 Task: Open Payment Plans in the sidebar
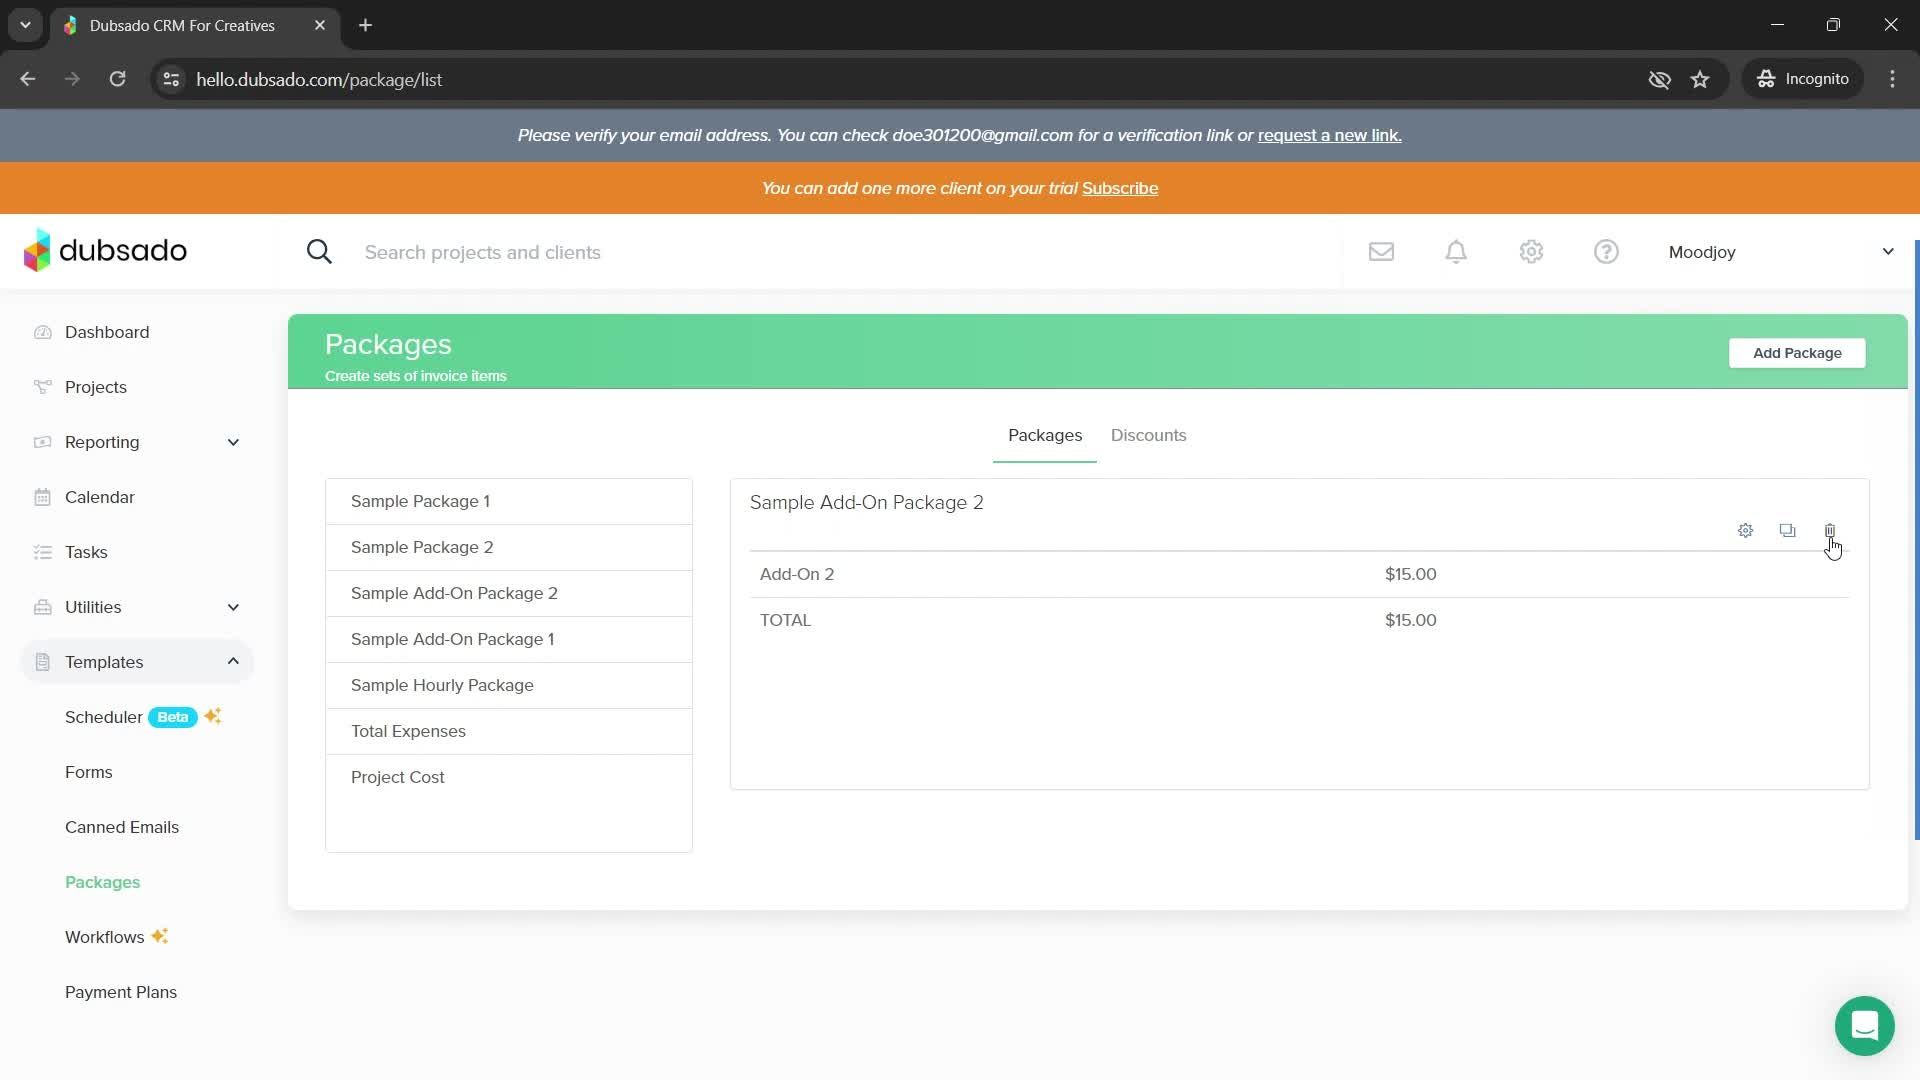coord(121,992)
